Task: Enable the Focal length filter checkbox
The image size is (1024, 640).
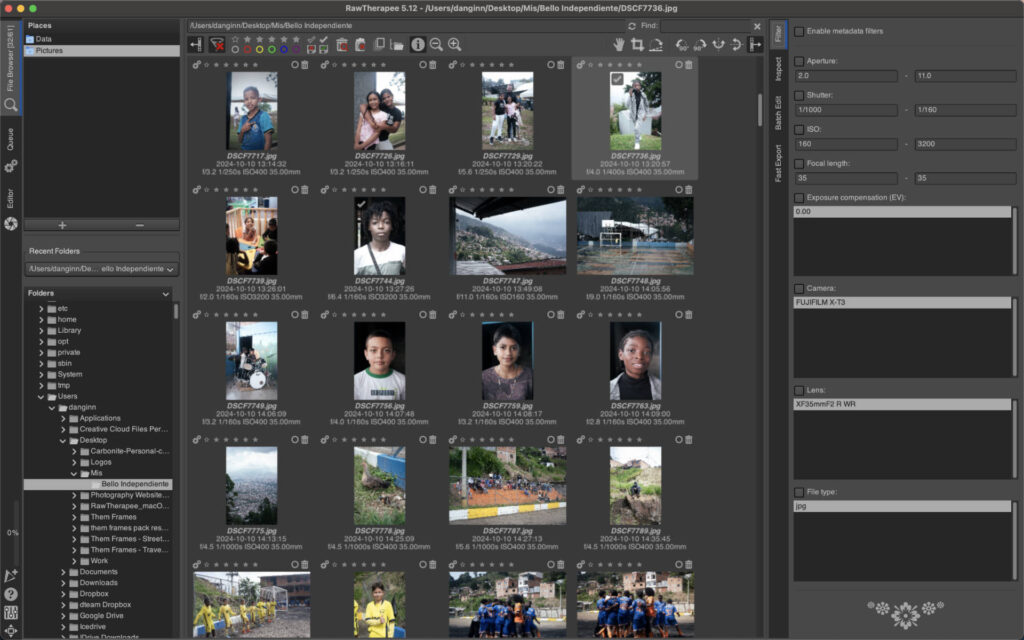Action: tap(799, 163)
